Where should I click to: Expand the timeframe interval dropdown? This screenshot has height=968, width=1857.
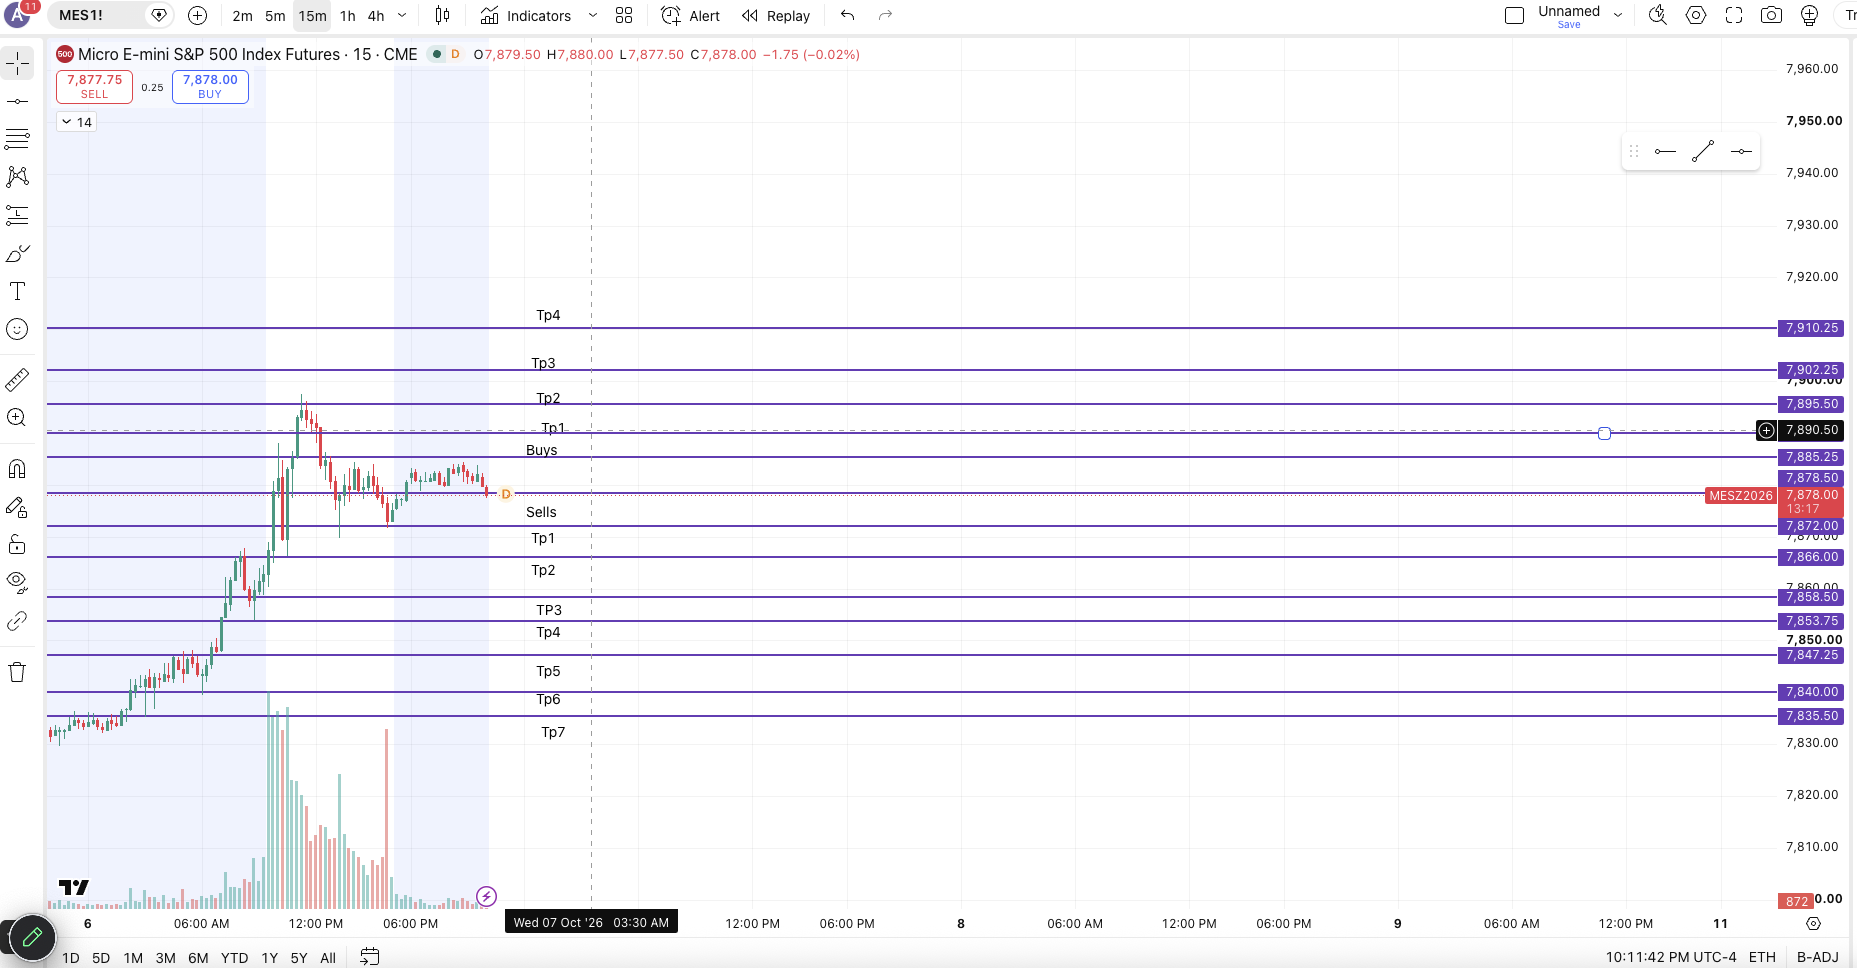(x=402, y=16)
